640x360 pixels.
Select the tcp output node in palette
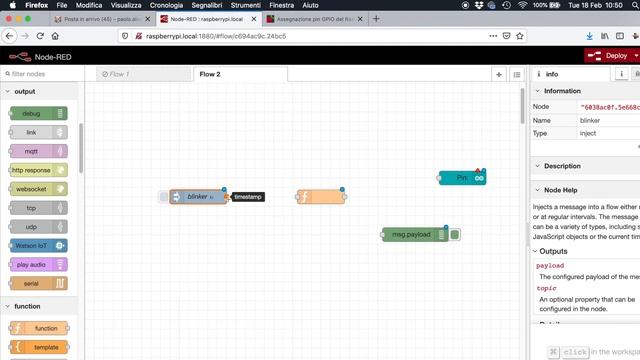[x=38, y=208]
